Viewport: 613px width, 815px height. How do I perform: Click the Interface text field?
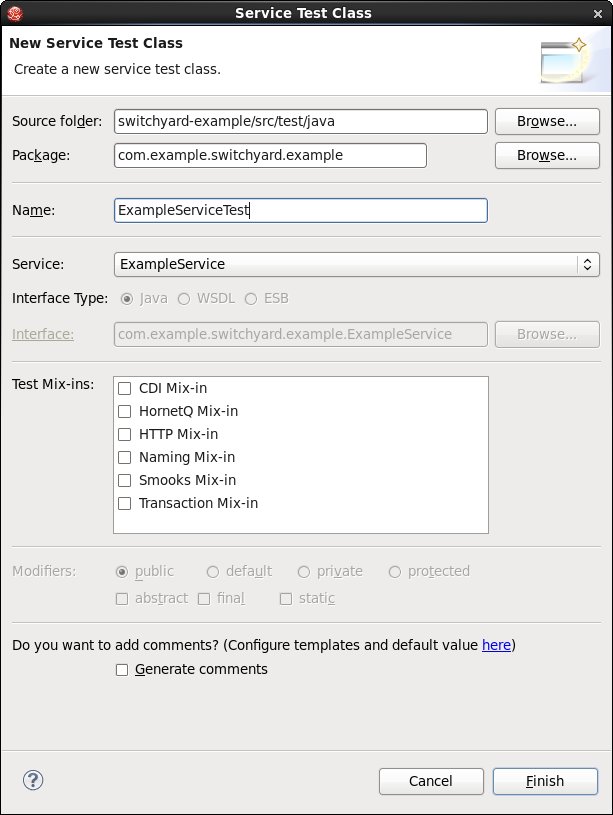pyautogui.click(x=301, y=334)
